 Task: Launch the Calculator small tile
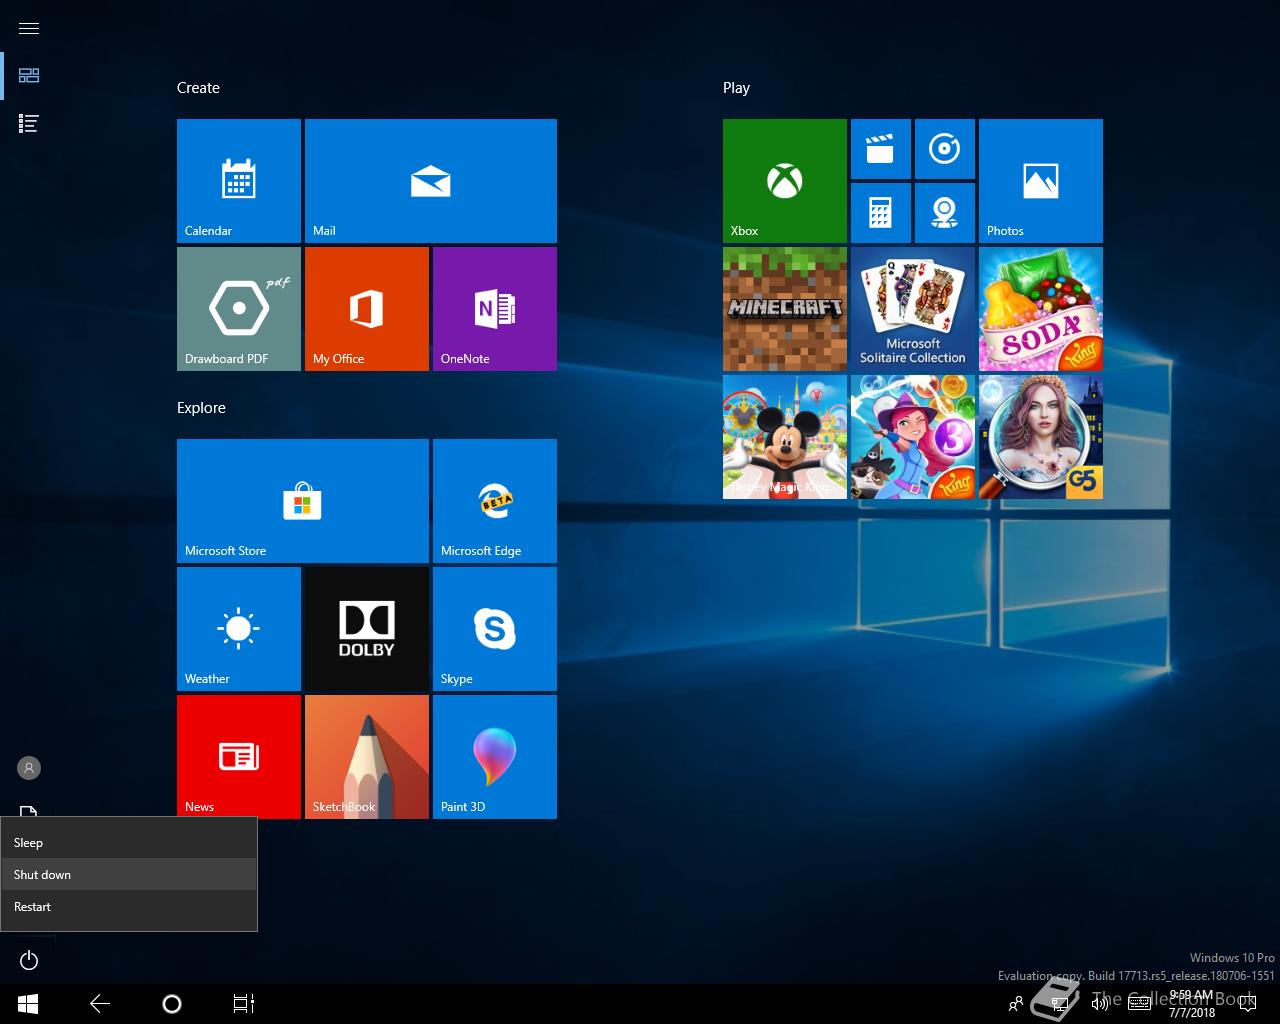[x=881, y=213]
